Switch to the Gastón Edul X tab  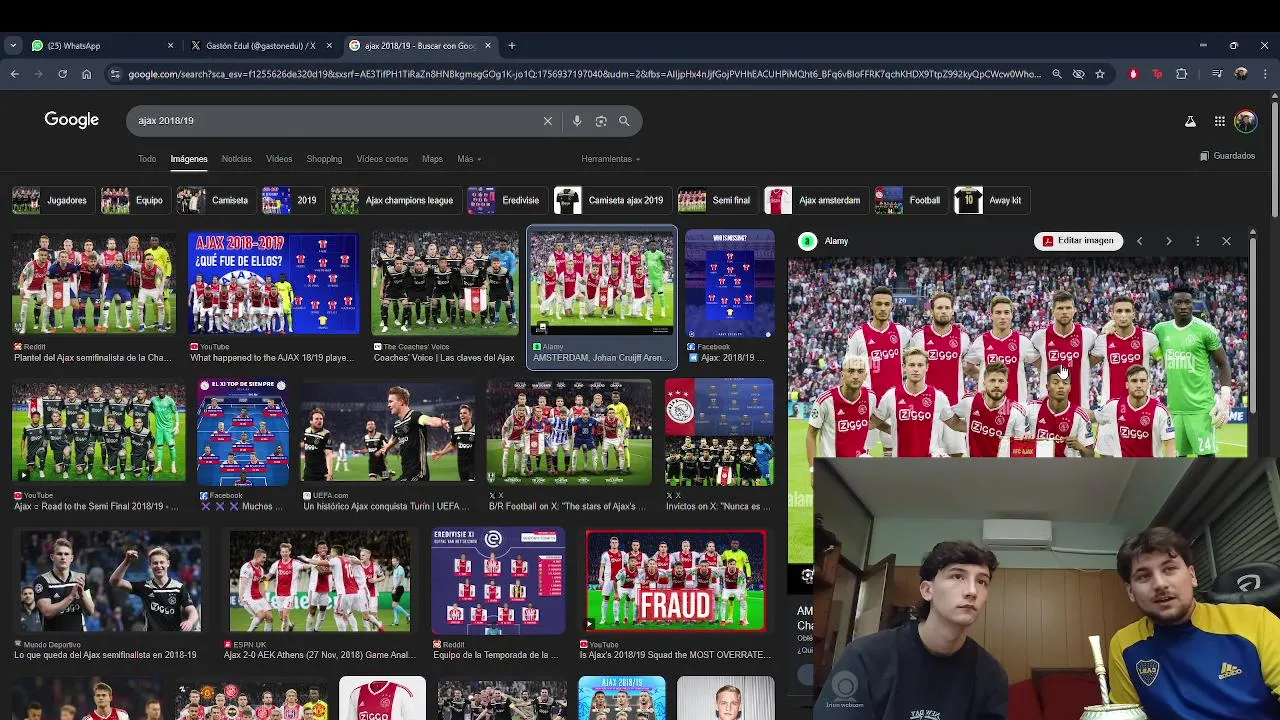[262, 45]
